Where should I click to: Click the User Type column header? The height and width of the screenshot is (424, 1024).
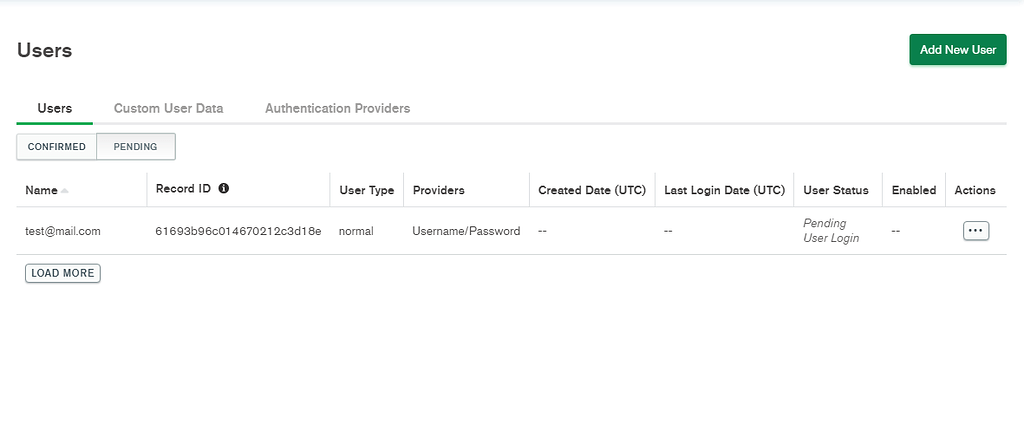click(x=367, y=190)
